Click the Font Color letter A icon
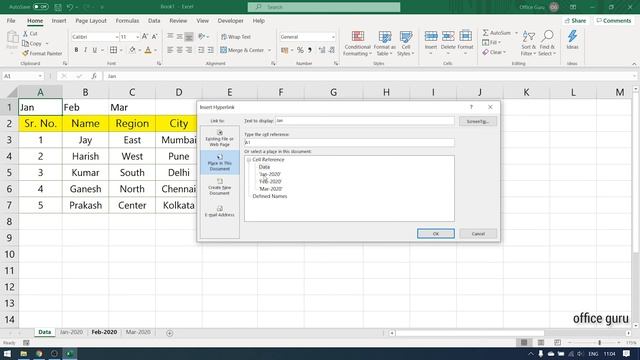This screenshot has height=360, width=640. coord(148,50)
